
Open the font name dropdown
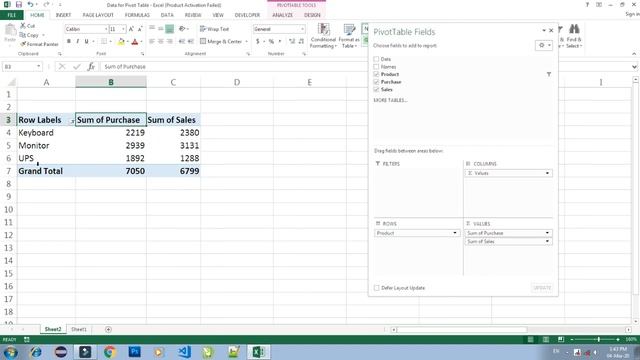(x=106, y=29)
